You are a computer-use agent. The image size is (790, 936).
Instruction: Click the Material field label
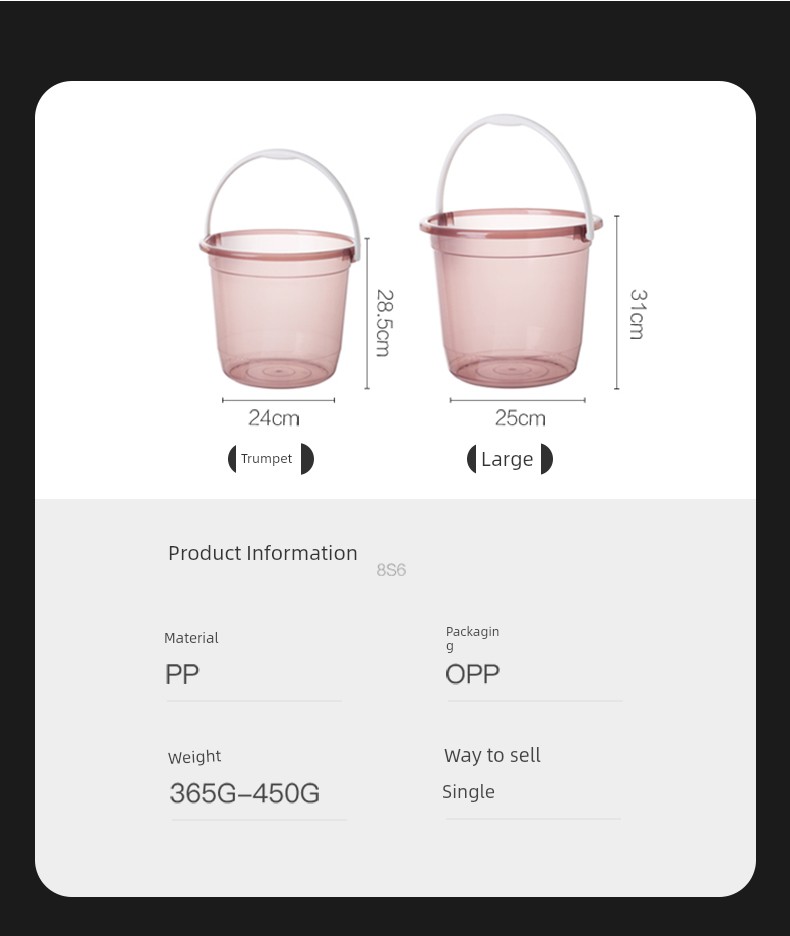pos(191,638)
